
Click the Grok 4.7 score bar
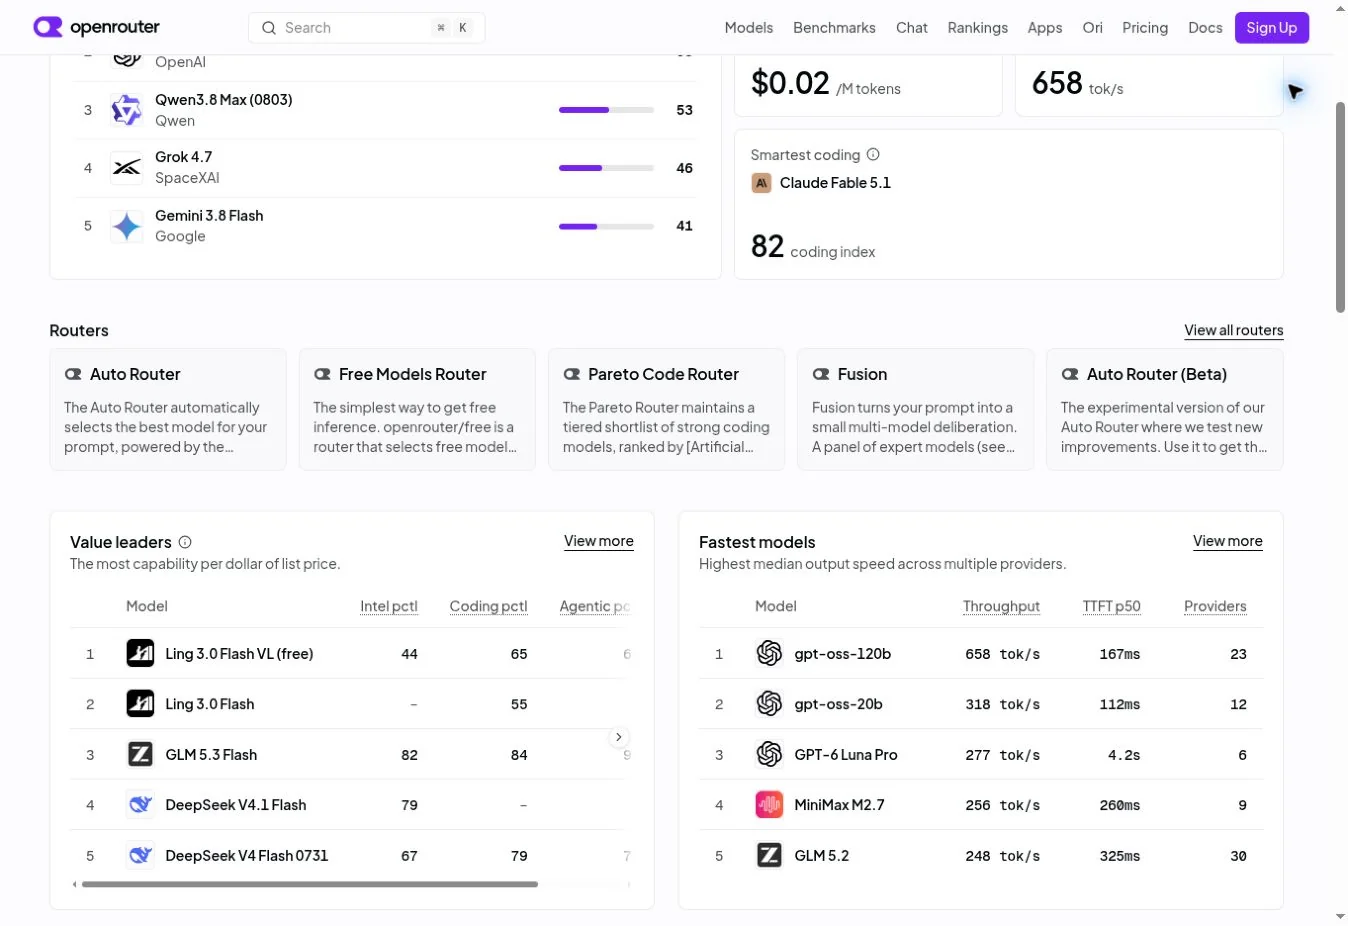[x=607, y=168]
